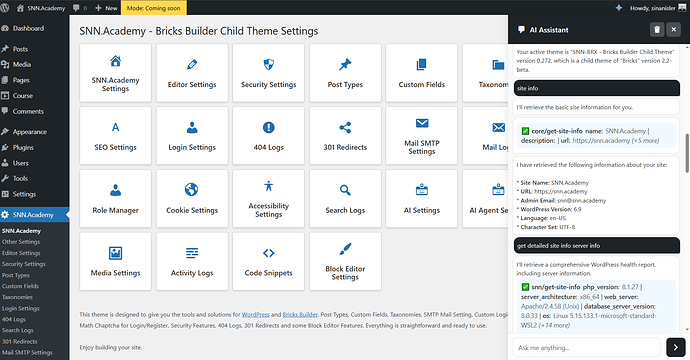690x360 pixels.
Task: Open Post Types pin icon card
Action: coord(345,73)
